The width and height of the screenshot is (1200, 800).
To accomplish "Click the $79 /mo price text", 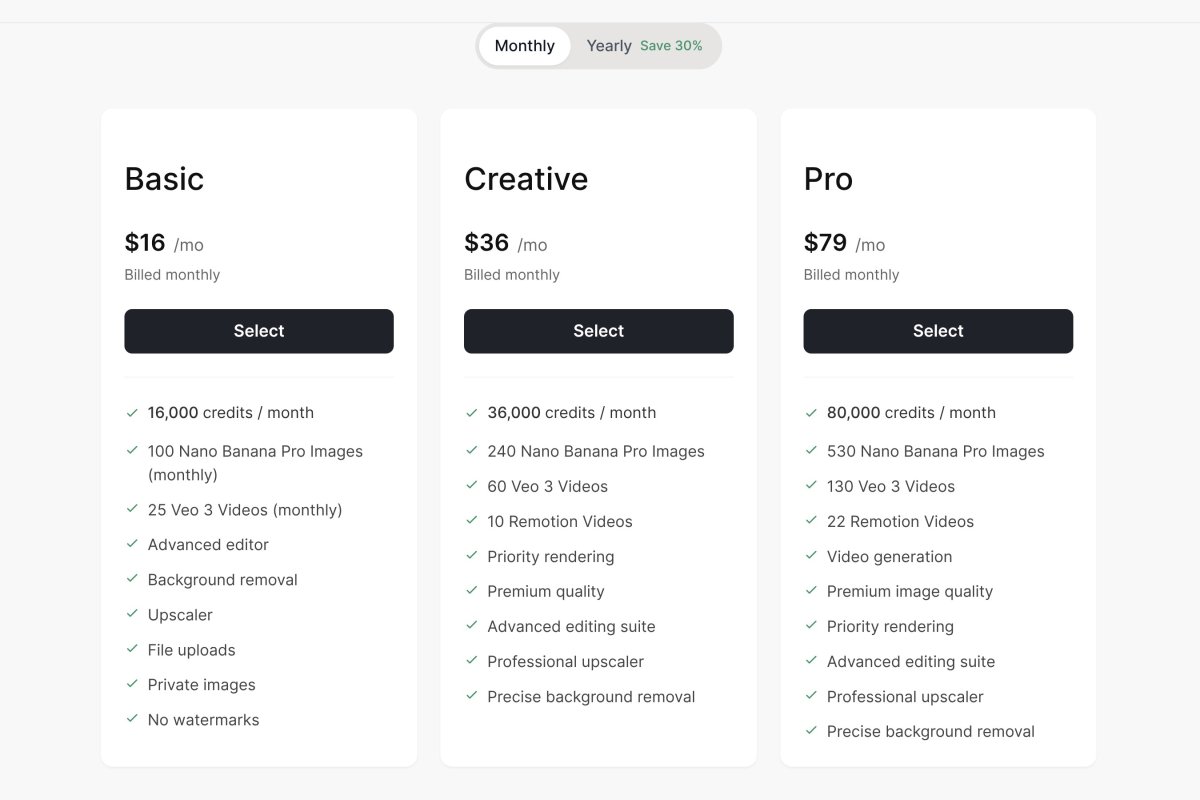I will point(844,243).
